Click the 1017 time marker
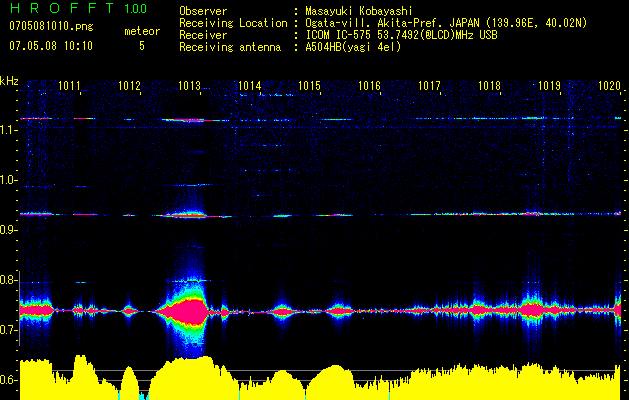This screenshot has height=400, width=629. (x=429, y=86)
